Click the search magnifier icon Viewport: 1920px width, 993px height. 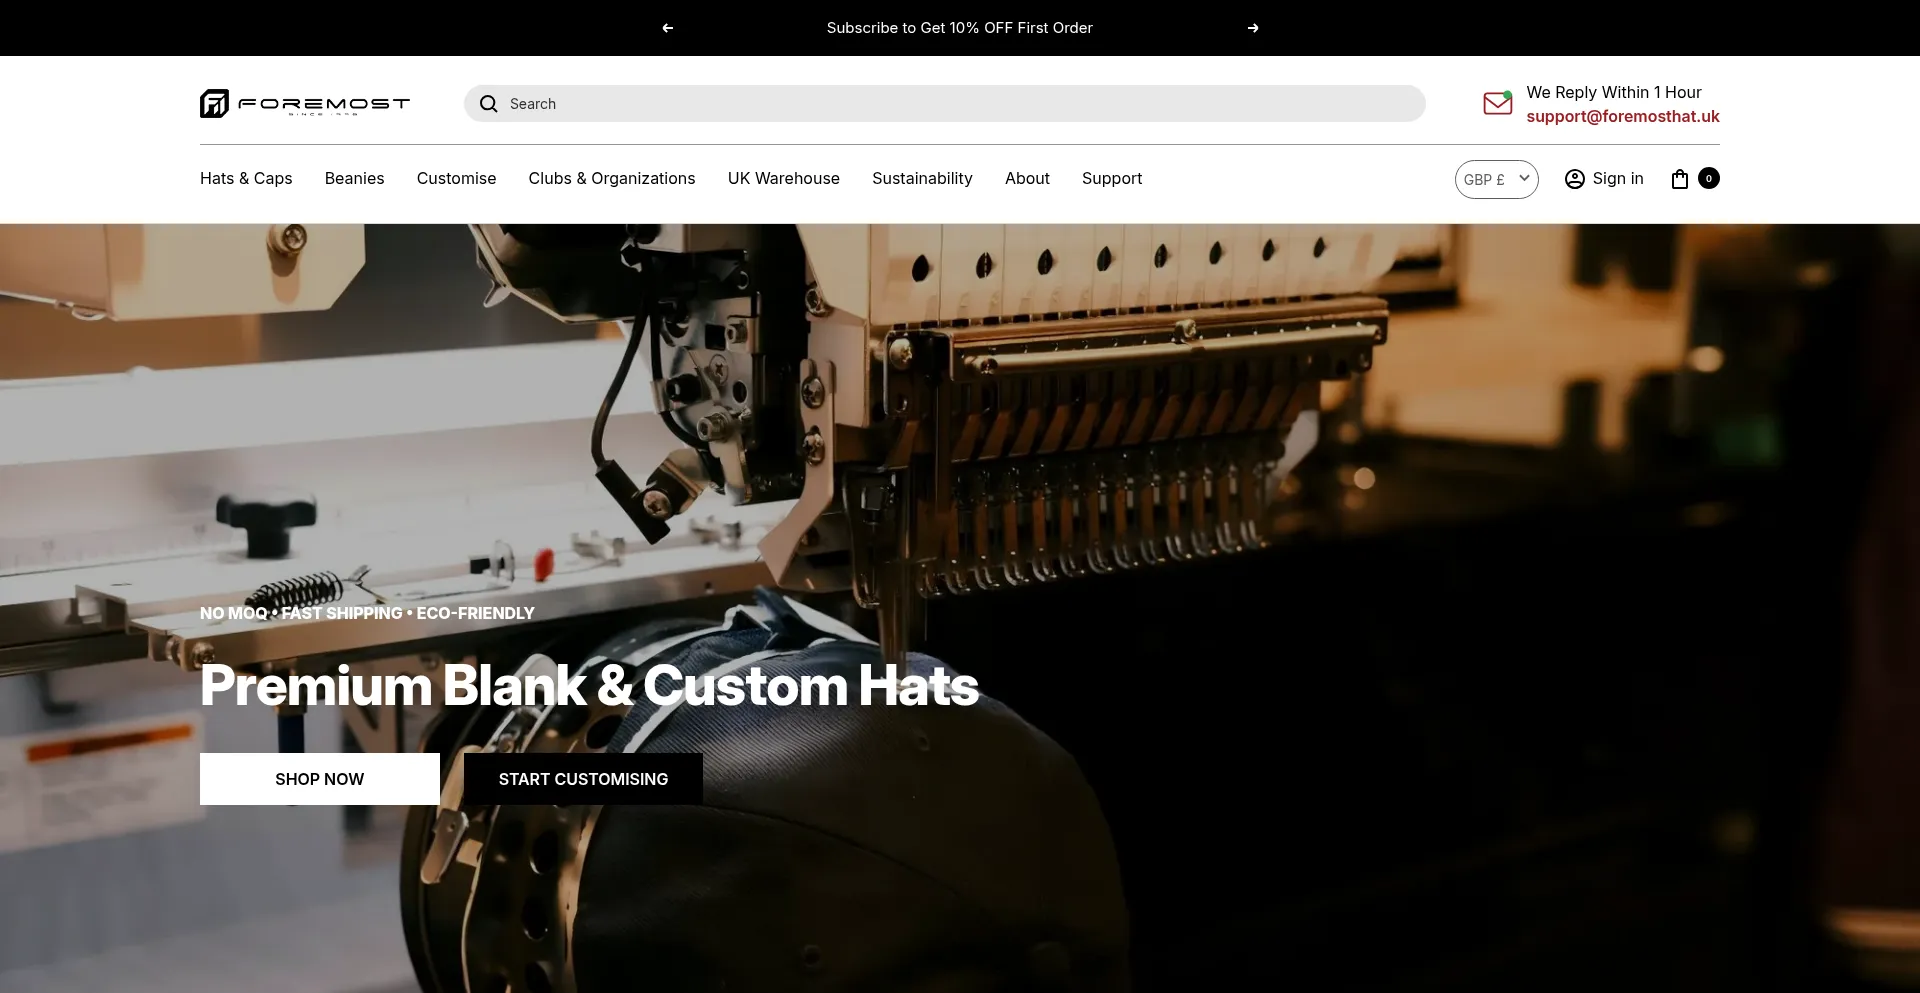click(x=489, y=104)
